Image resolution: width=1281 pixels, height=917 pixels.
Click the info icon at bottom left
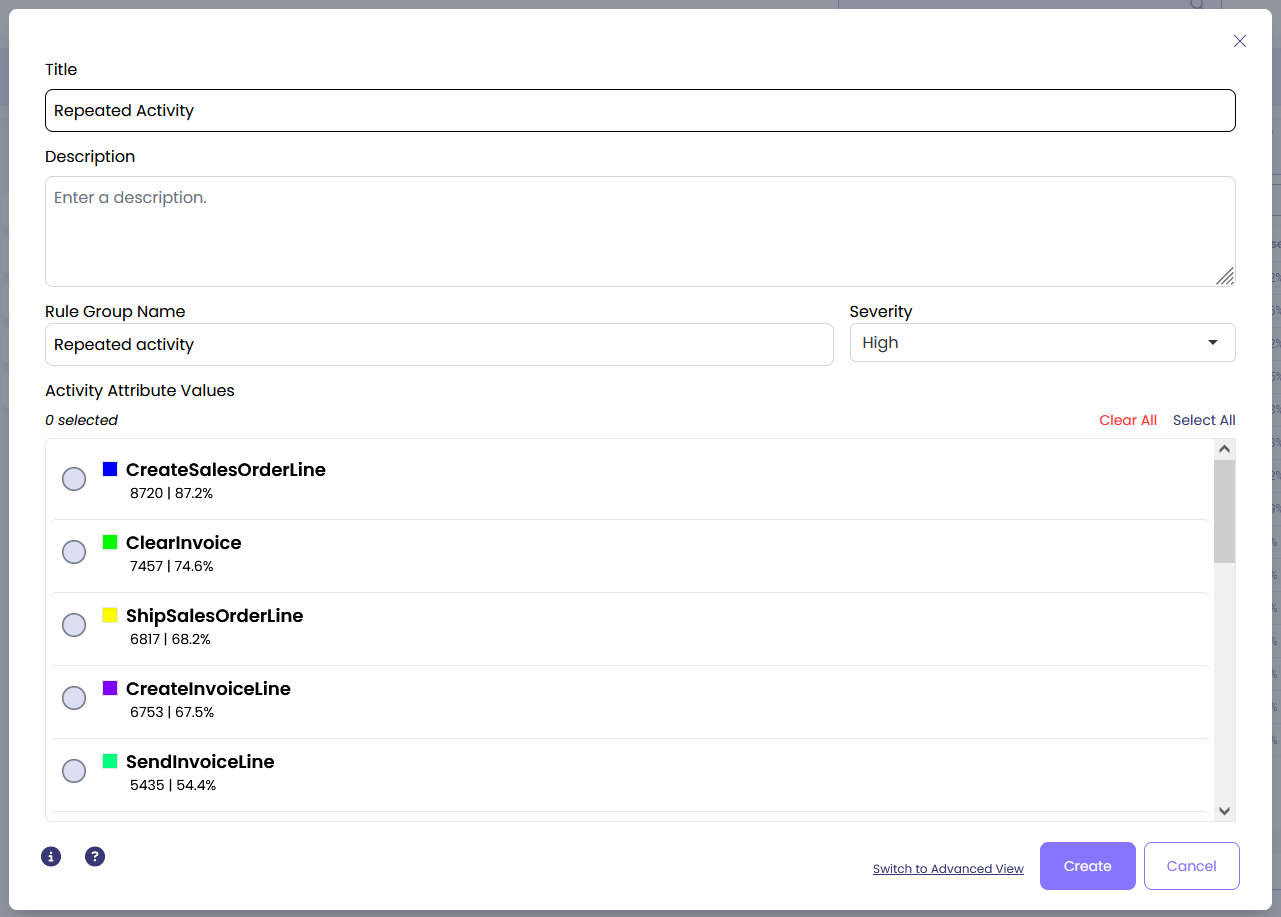(x=51, y=856)
